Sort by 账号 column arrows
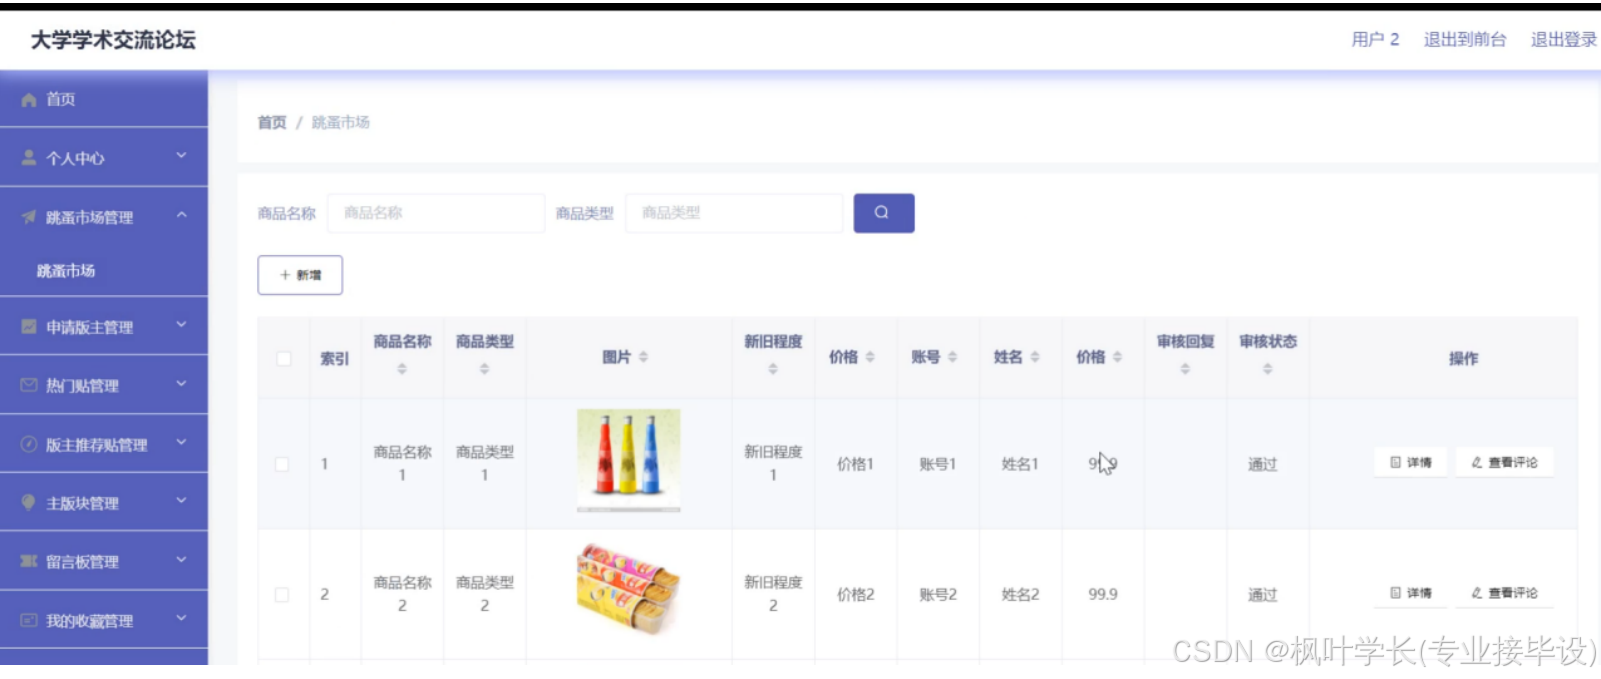1601x679 pixels. coord(952,357)
